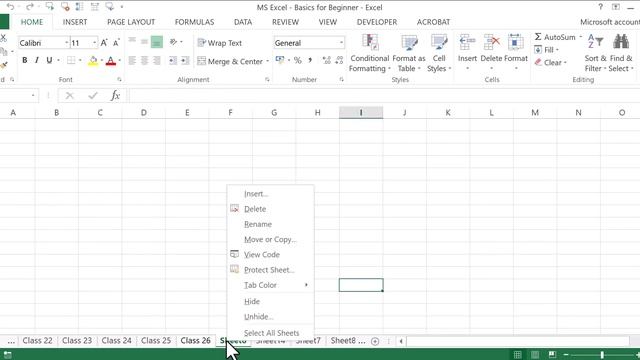Choose Move or Copy from context menu
The height and width of the screenshot is (360, 640).
tap(270, 239)
